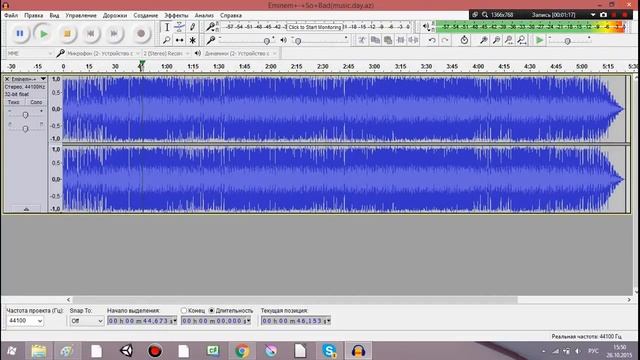
Task: Click the horizontal scrollbar under tracks
Action: click(x=295, y=300)
